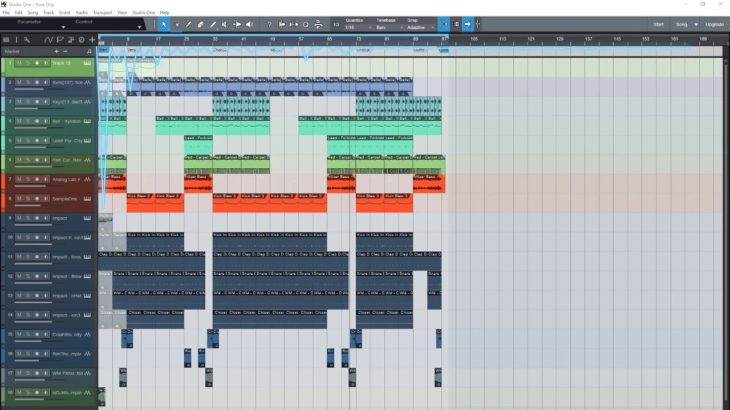This screenshot has width=730, height=410.
Task: Open the Audio menu
Action: [x=81, y=13]
